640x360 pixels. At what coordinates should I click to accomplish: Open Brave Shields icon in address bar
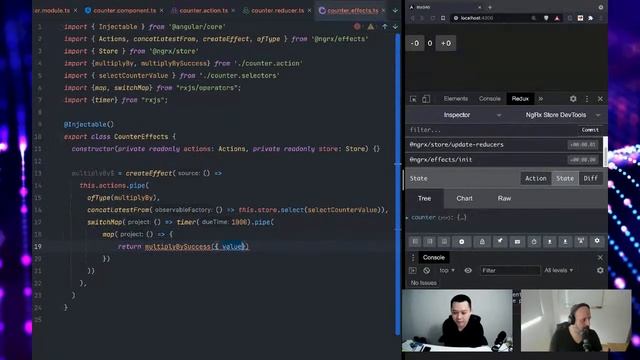(x=546, y=18)
